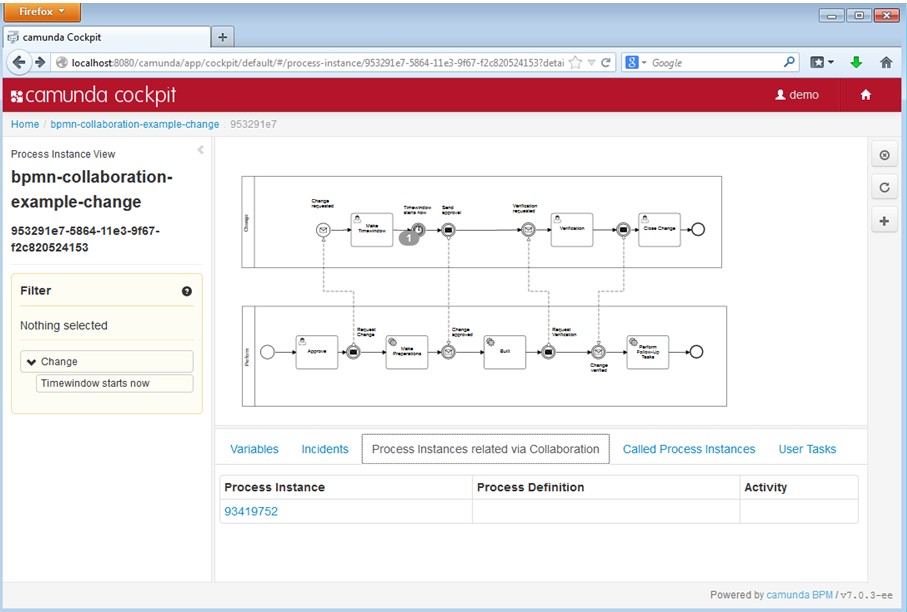The height and width of the screenshot is (612, 907).
Task: Open the Filter help question mark
Action: [186, 291]
